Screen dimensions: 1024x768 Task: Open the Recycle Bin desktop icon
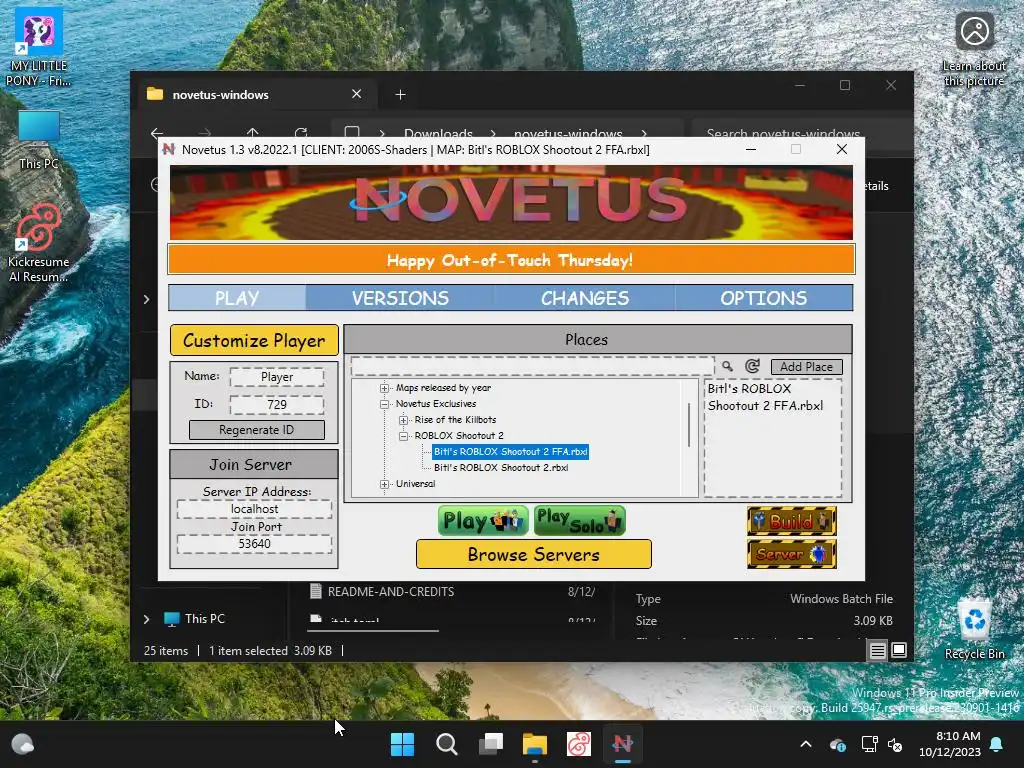(x=974, y=629)
